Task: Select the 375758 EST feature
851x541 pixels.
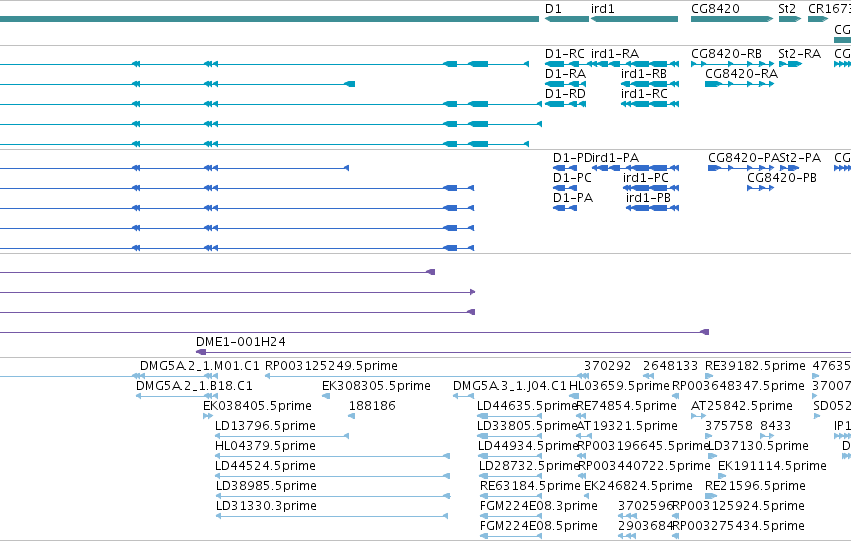Action: click(x=708, y=436)
